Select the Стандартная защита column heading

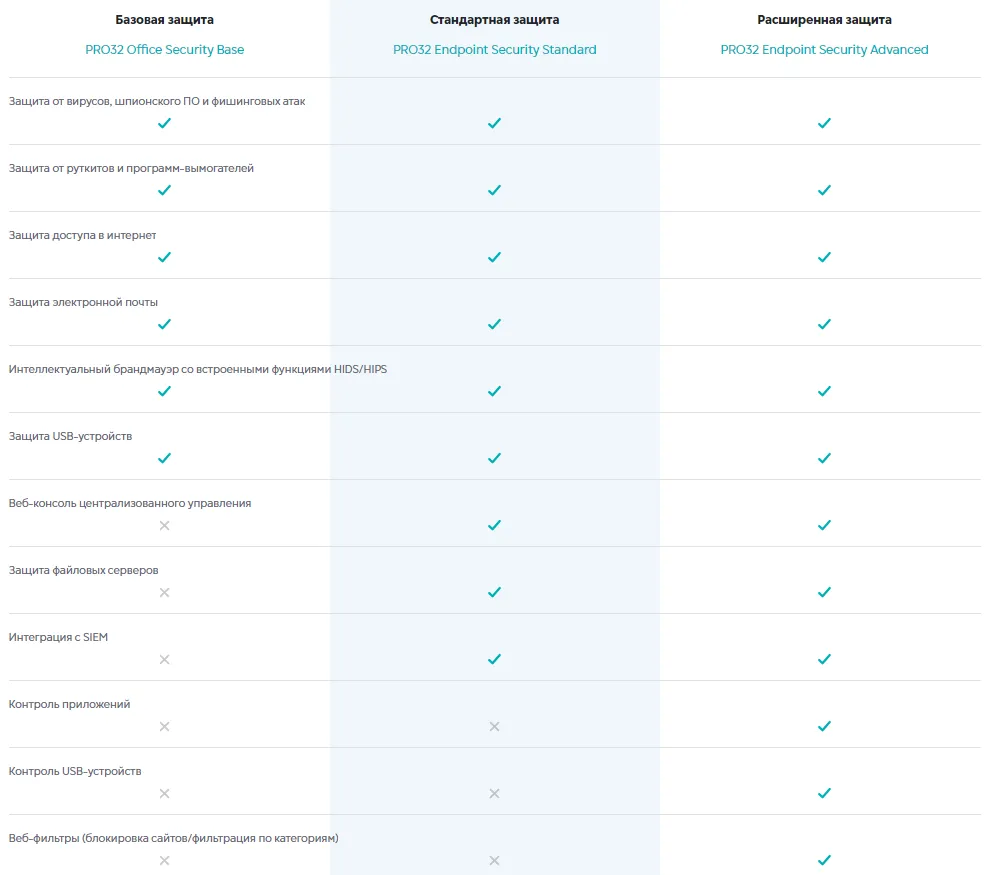point(494,20)
